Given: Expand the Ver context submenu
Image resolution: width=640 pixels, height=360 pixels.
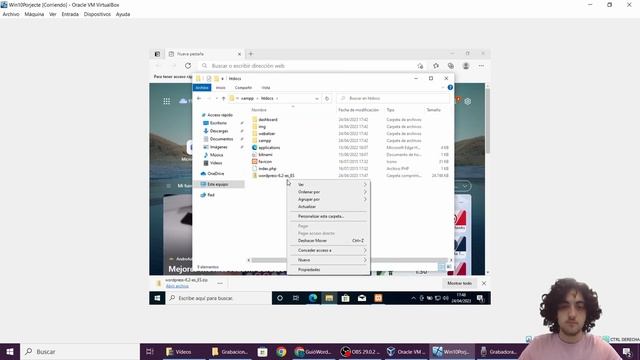Looking at the screenshot, I should 329,184.
